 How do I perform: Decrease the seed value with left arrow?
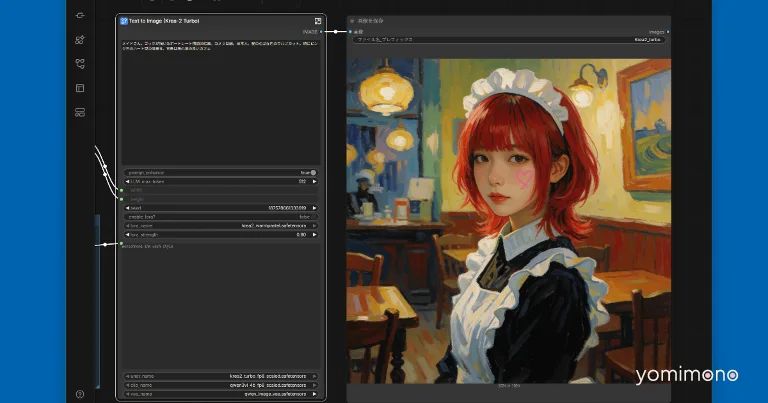[128, 208]
